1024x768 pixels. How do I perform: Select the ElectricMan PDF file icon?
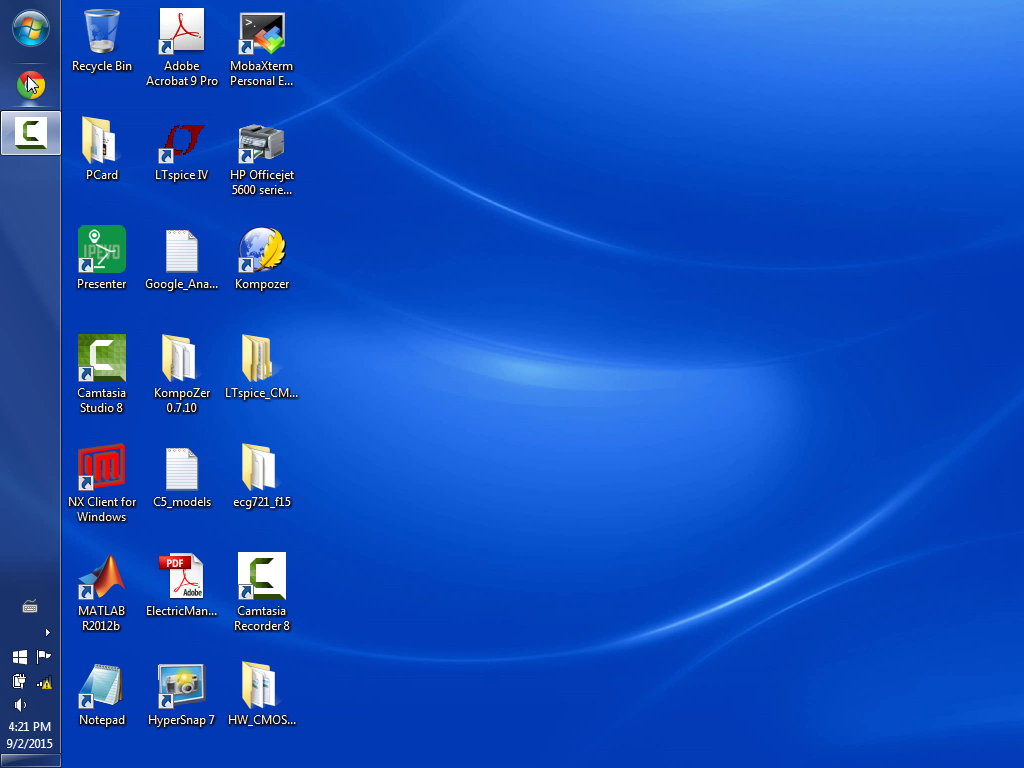pyautogui.click(x=182, y=577)
